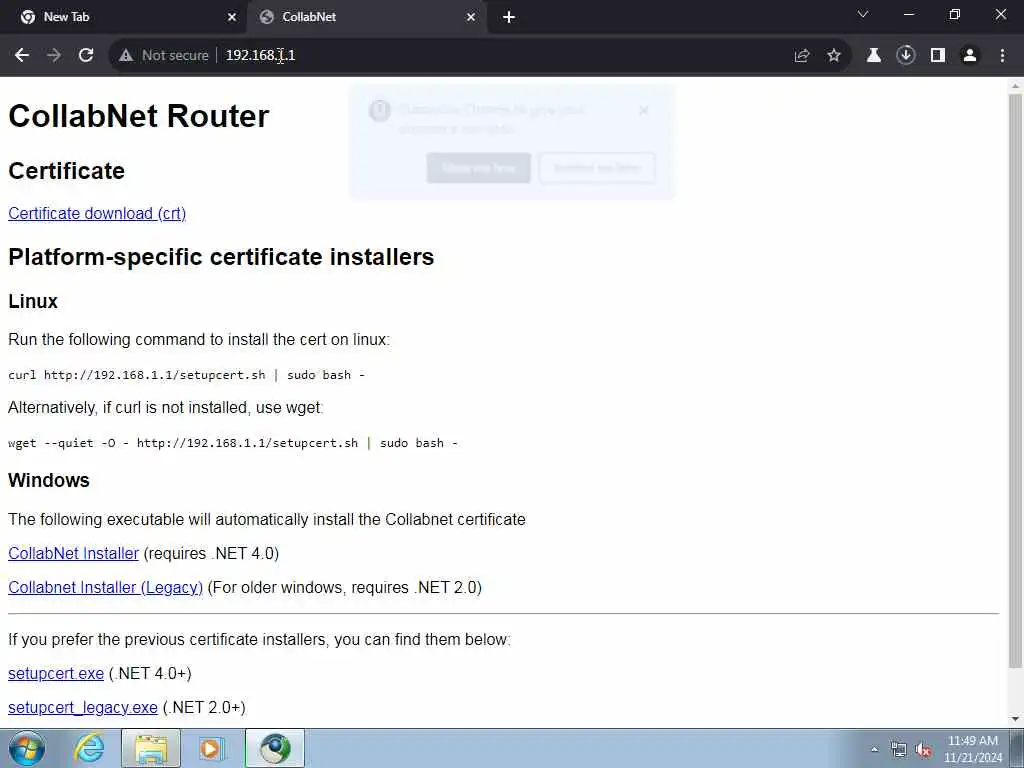Click Certificate download (crt) link
The image size is (1024, 768).
(x=97, y=214)
